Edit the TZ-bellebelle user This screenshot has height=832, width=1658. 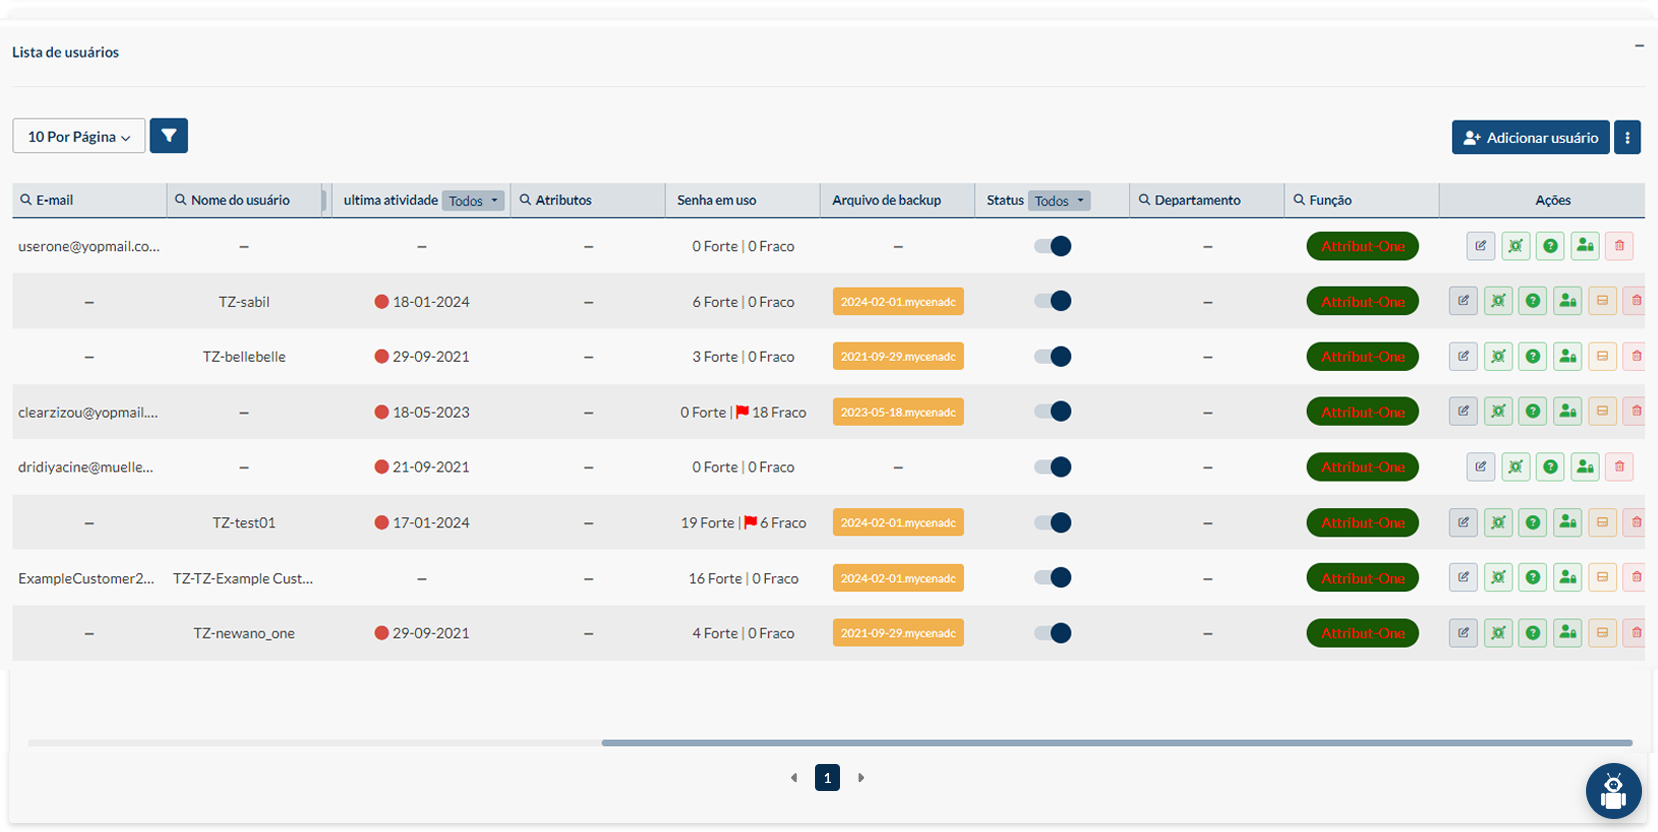pos(1463,356)
